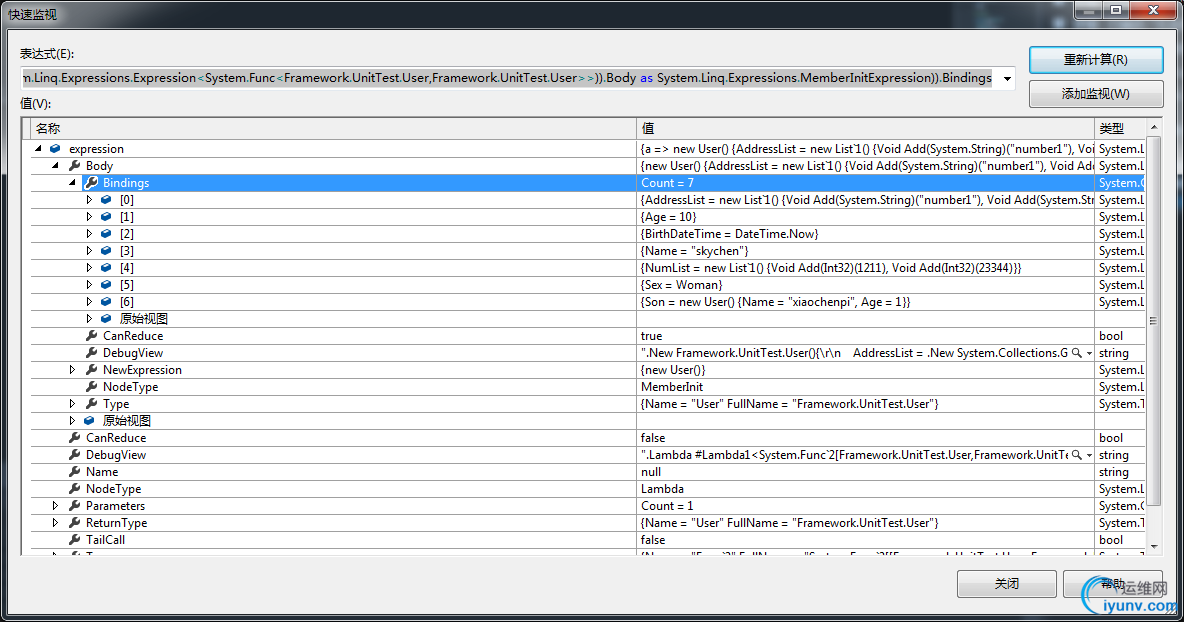Expand binding item [2]
This screenshot has width=1184, height=622.
click(89, 234)
